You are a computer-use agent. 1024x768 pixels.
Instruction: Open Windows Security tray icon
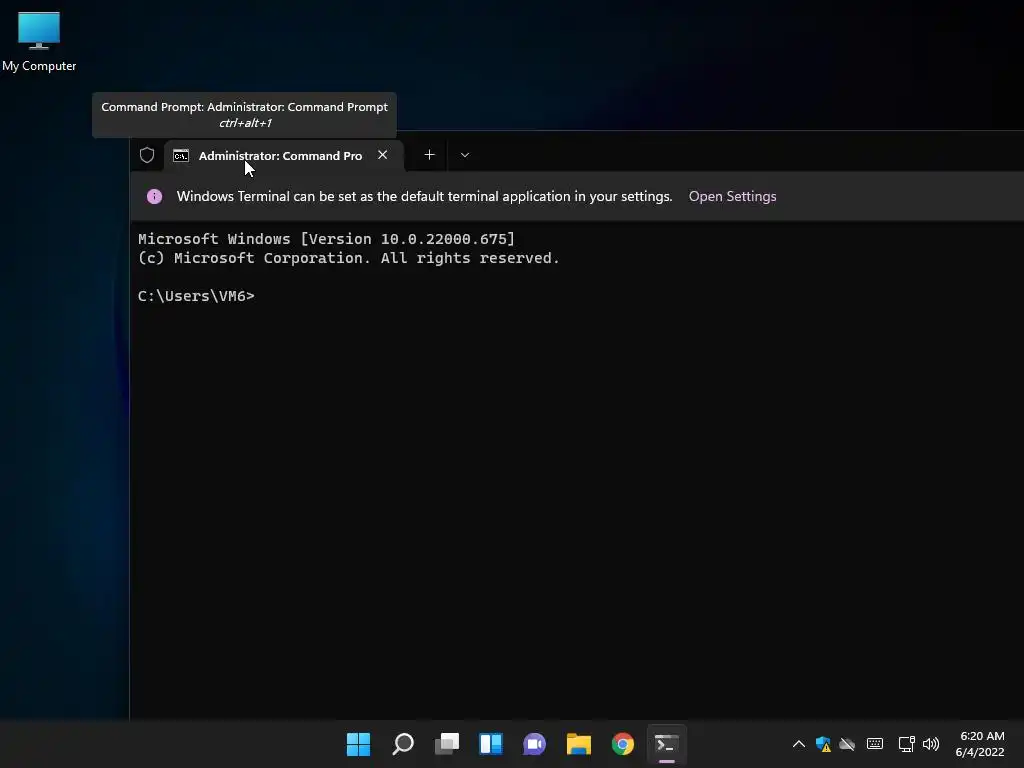click(823, 744)
